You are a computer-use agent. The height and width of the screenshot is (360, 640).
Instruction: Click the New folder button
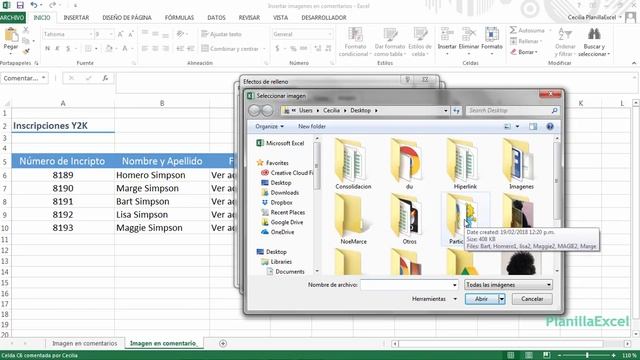[312, 127]
